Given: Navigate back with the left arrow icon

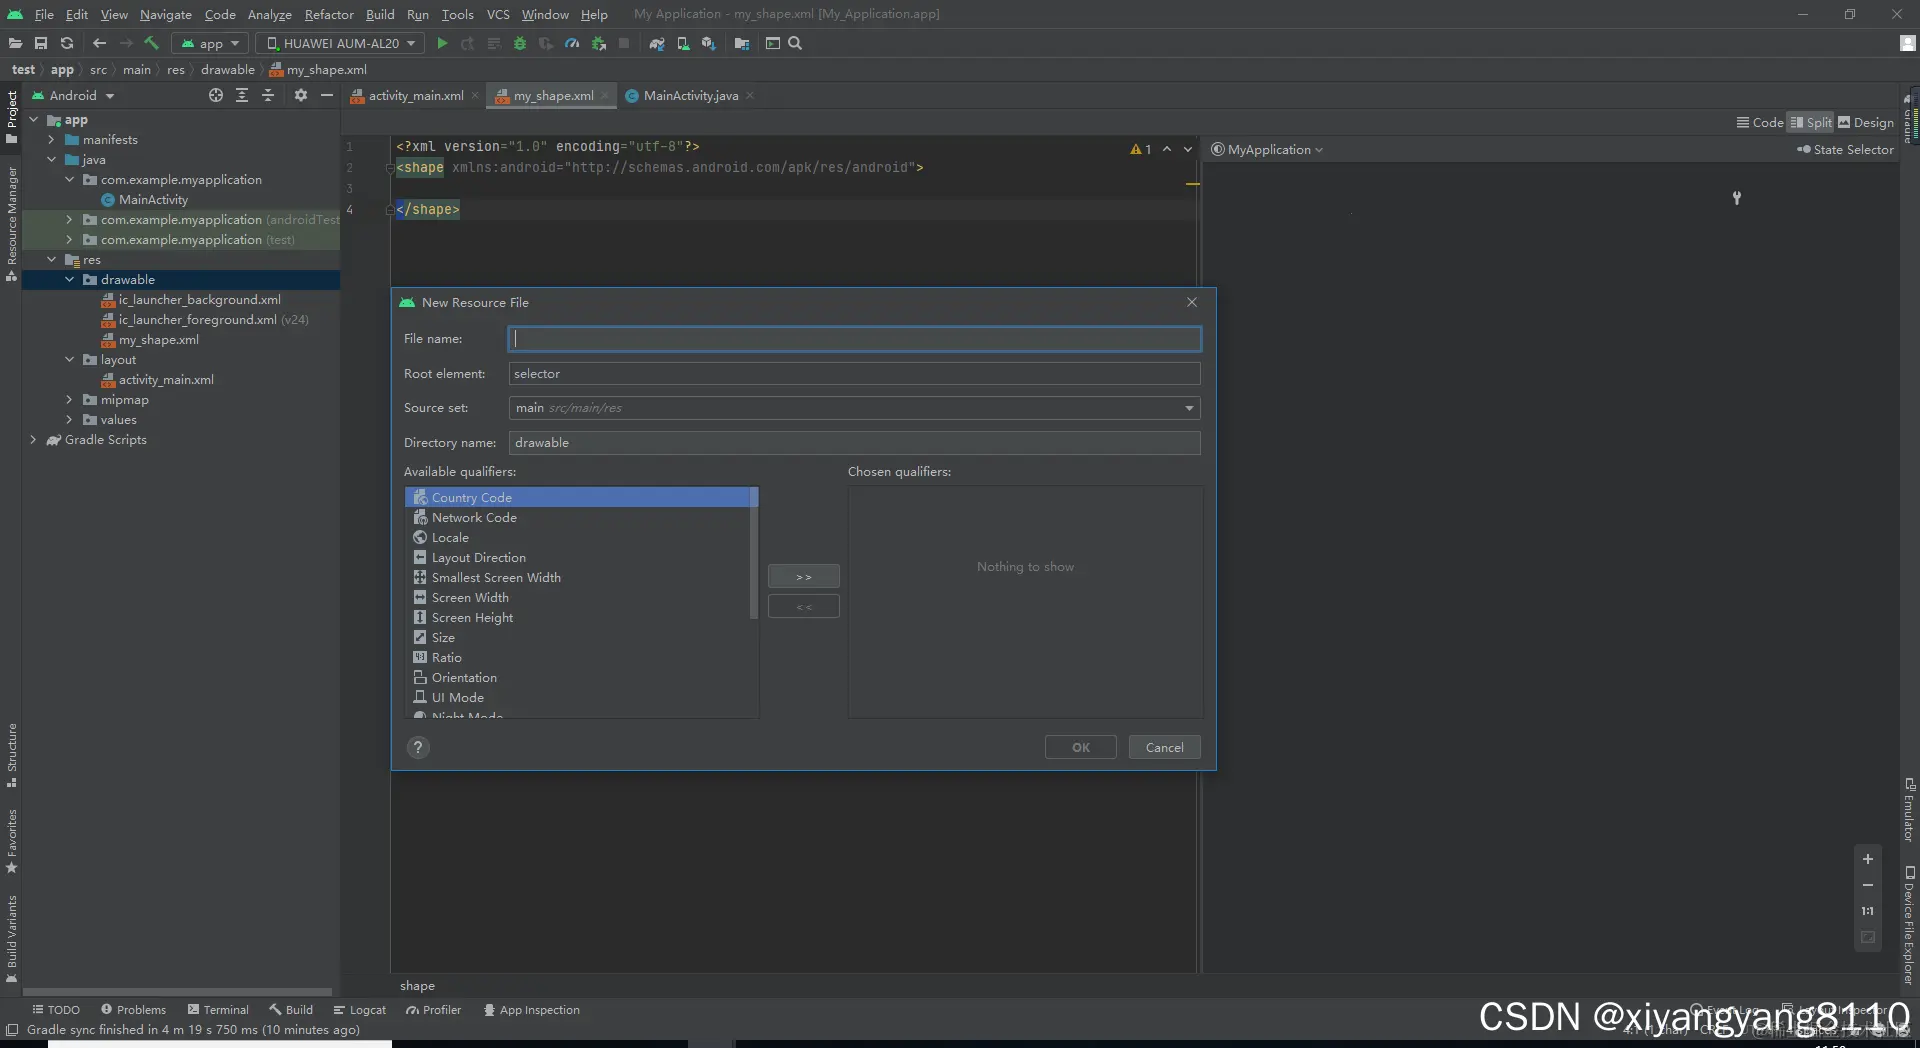Looking at the screenshot, I should click(x=99, y=43).
